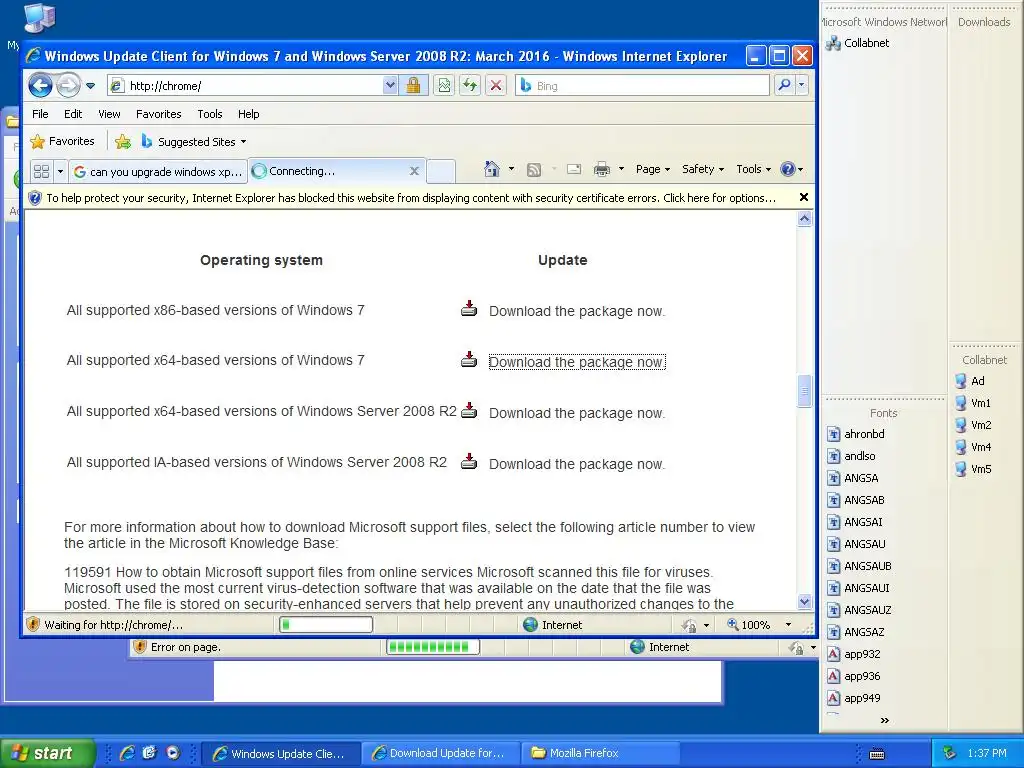Click Add to Favorites Bar icon

[x=123, y=142]
